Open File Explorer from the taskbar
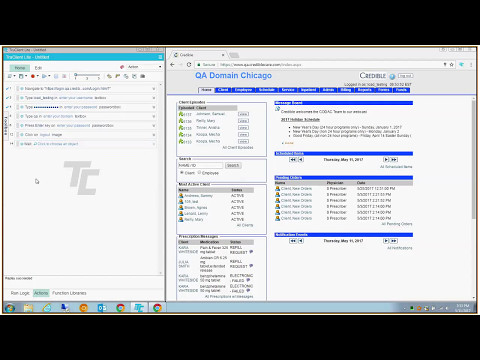This screenshot has height=360, width=480. pyautogui.click(x=29, y=308)
